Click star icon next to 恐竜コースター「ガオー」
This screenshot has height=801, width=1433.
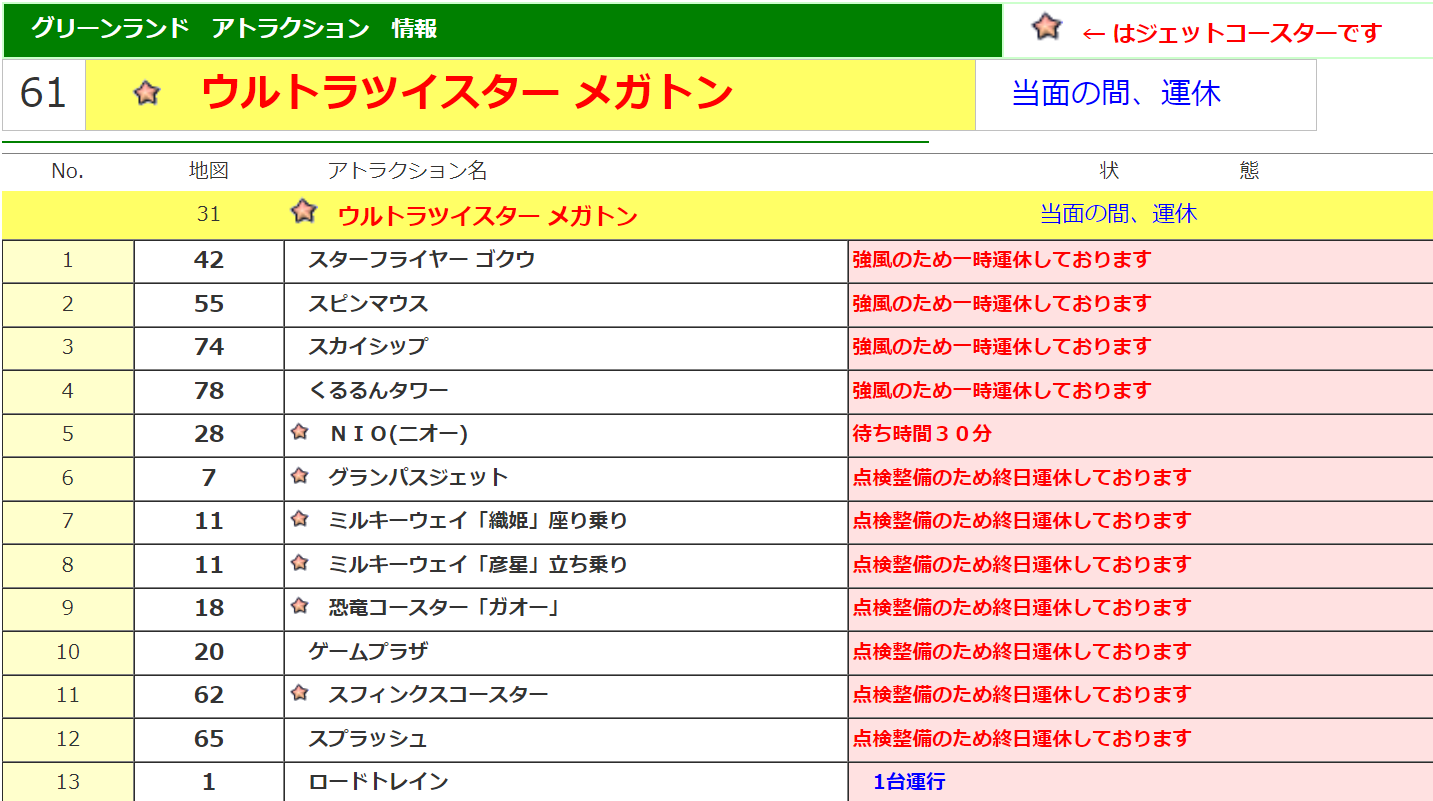click(x=299, y=606)
